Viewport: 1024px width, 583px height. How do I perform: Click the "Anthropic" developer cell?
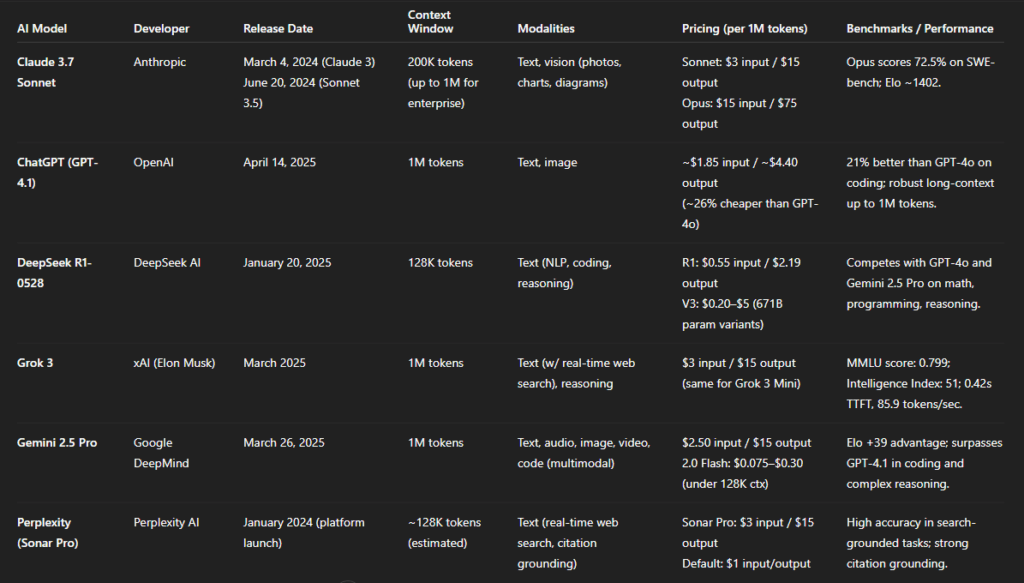[160, 62]
